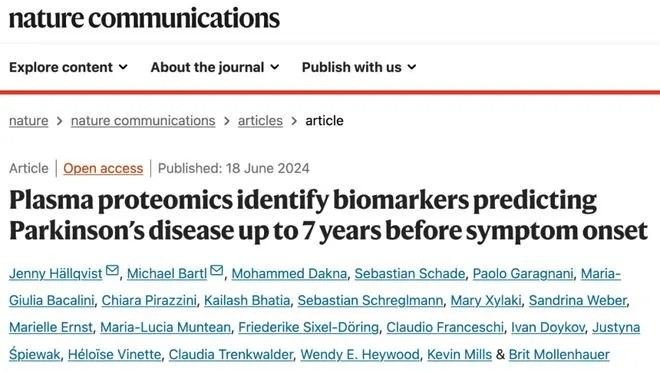Click author Mary Xylaki
Viewport: 660px width, 373px height.
click(x=486, y=301)
